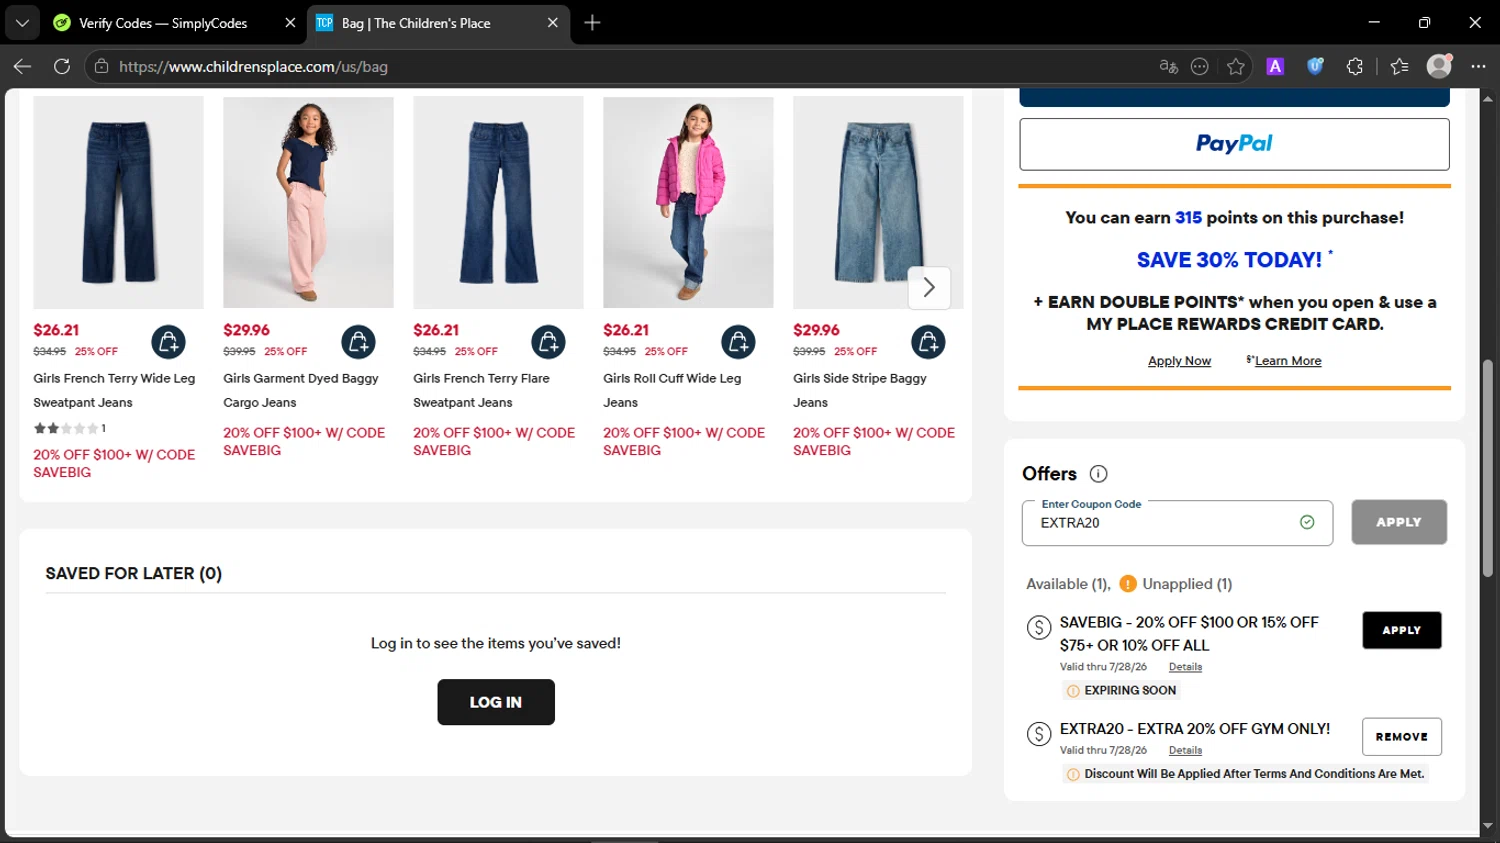Open new browser tab
Image resolution: width=1500 pixels, height=843 pixels.
(592, 22)
